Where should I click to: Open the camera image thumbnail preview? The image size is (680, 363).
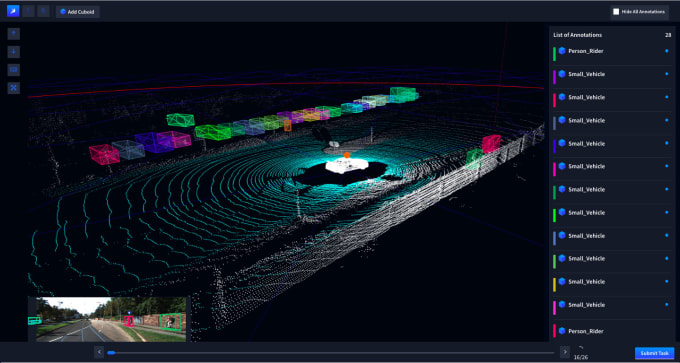pos(111,319)
